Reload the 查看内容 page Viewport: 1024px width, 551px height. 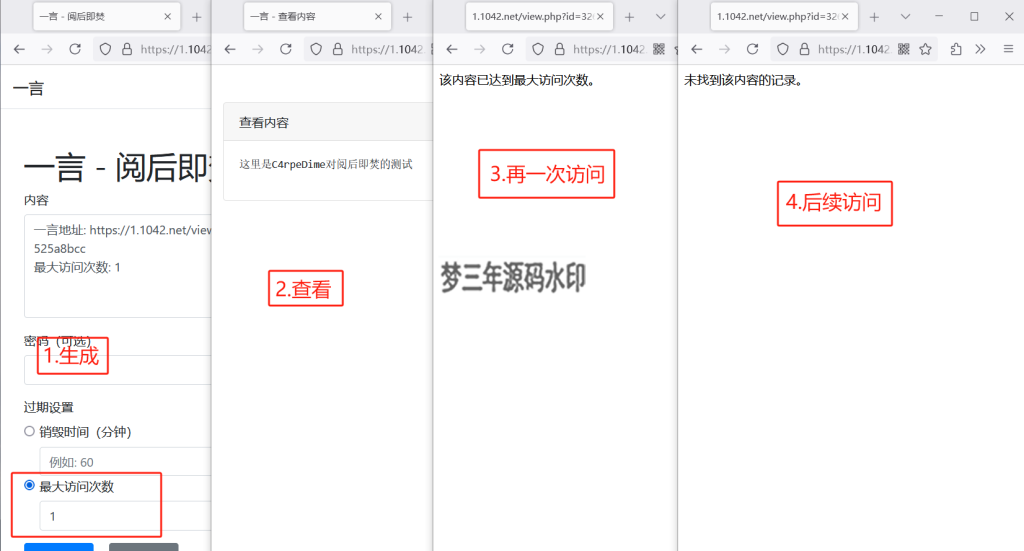(x=285, y=49)
